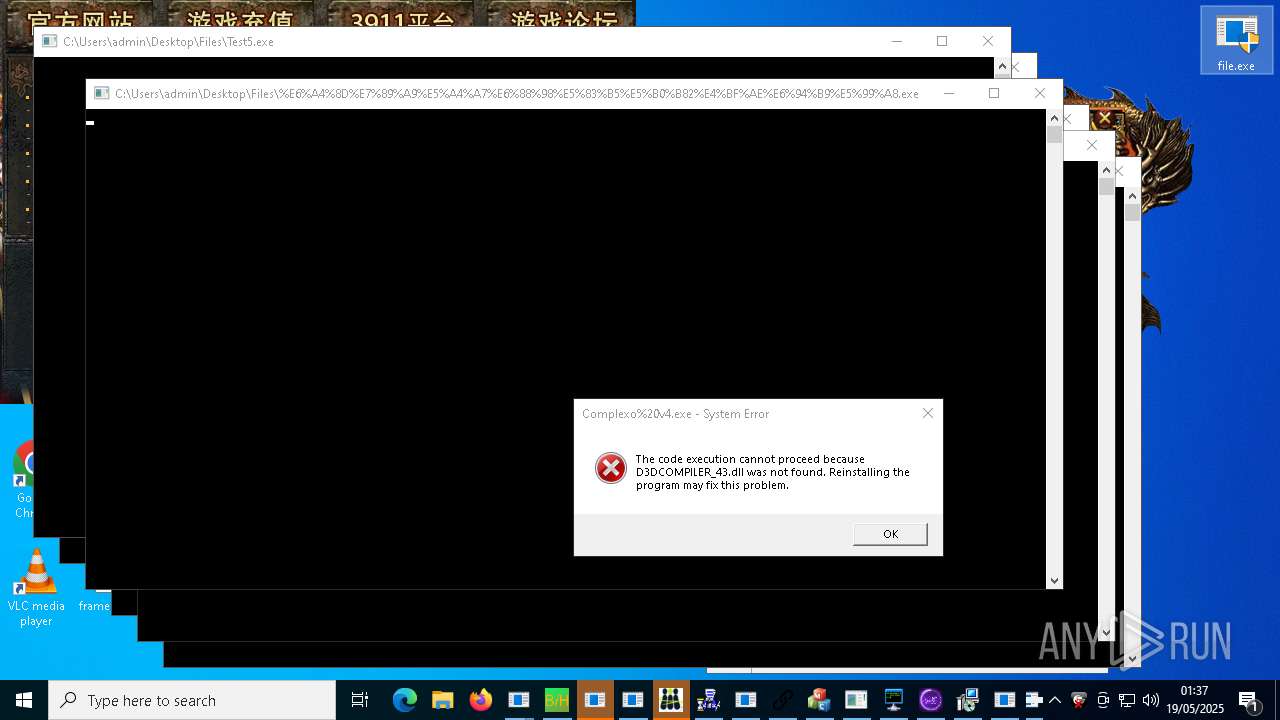Select the VLC media player desktop icon
This screenshot has height=720, width=1280.
[x=36, y=588]
